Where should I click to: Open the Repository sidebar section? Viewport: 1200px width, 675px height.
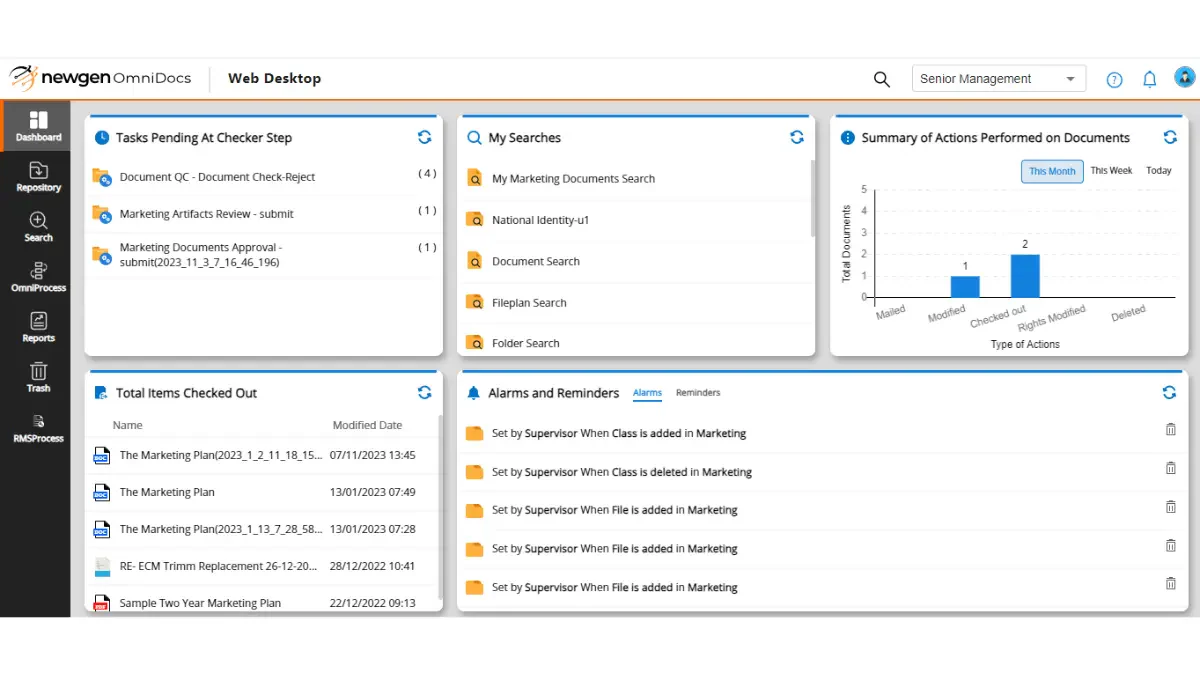coord(38,176)
